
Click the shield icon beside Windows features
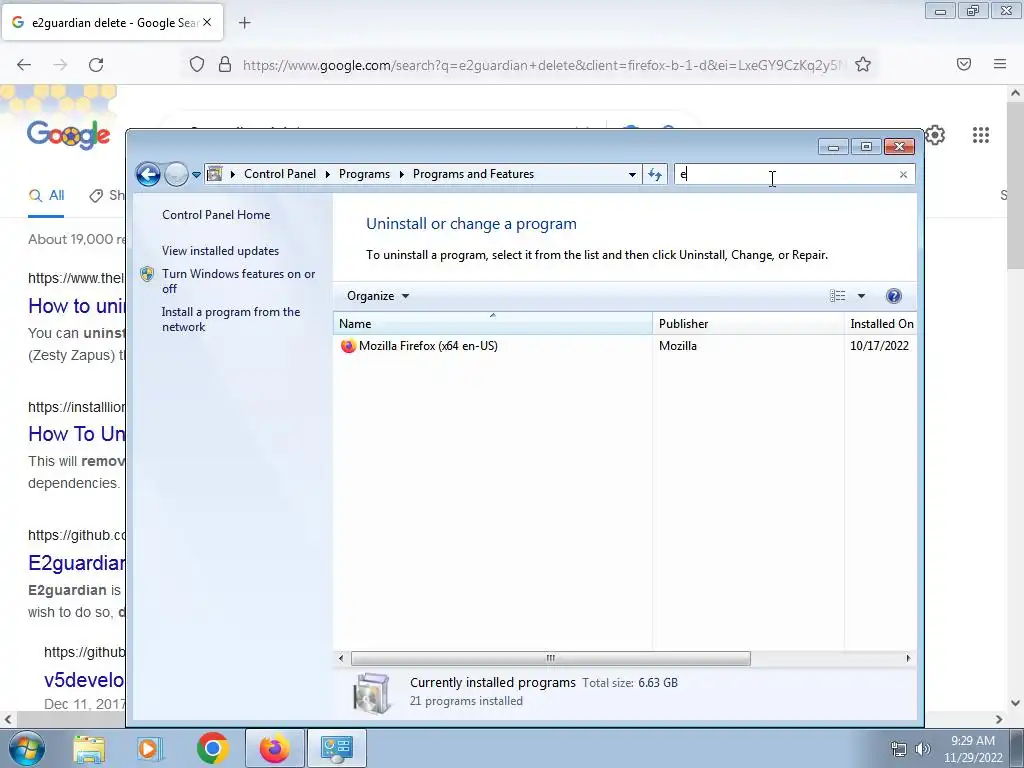coord(148,274)
